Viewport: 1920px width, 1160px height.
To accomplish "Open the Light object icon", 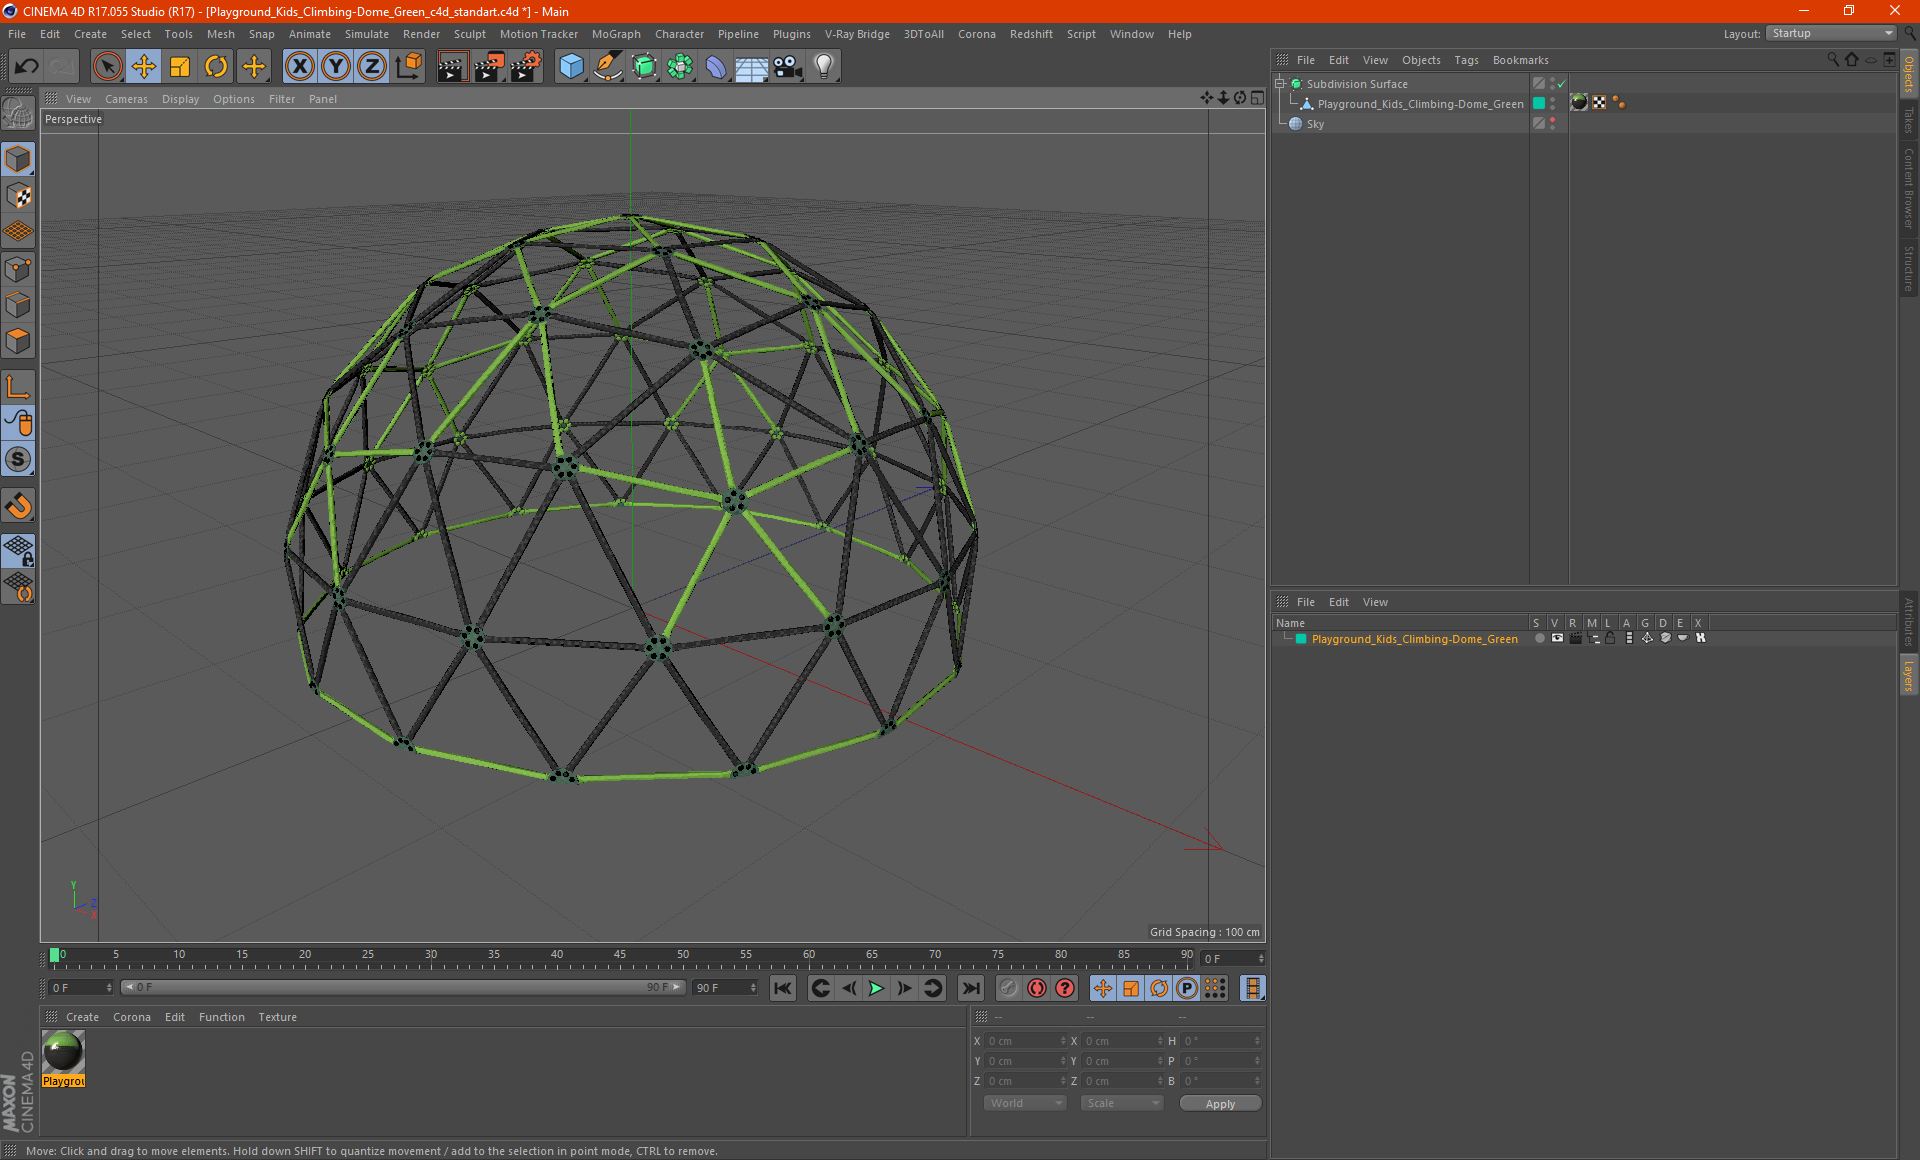I will (x=824, y=67).
